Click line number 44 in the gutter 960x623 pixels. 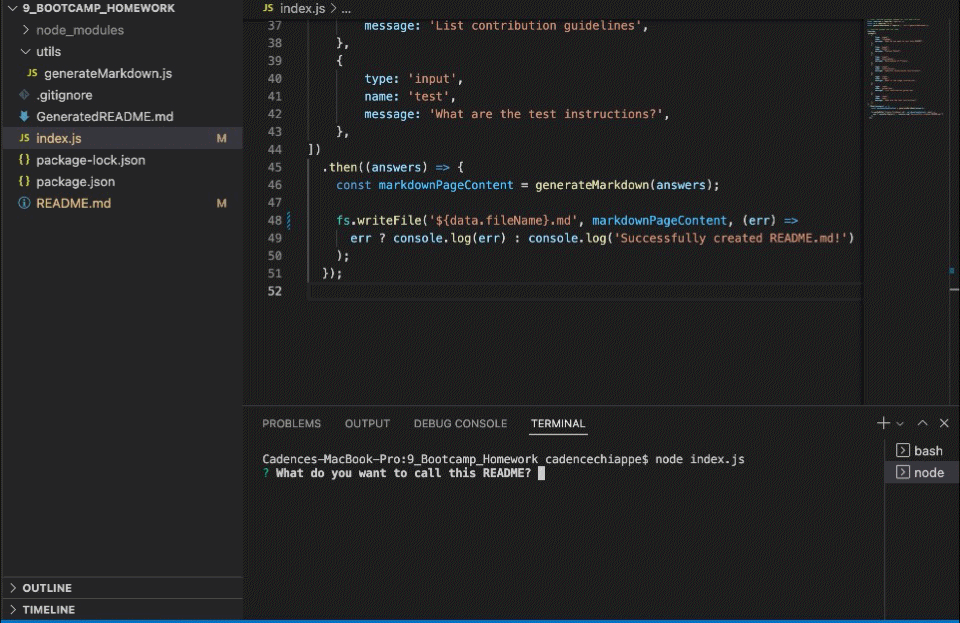point(274,149)
